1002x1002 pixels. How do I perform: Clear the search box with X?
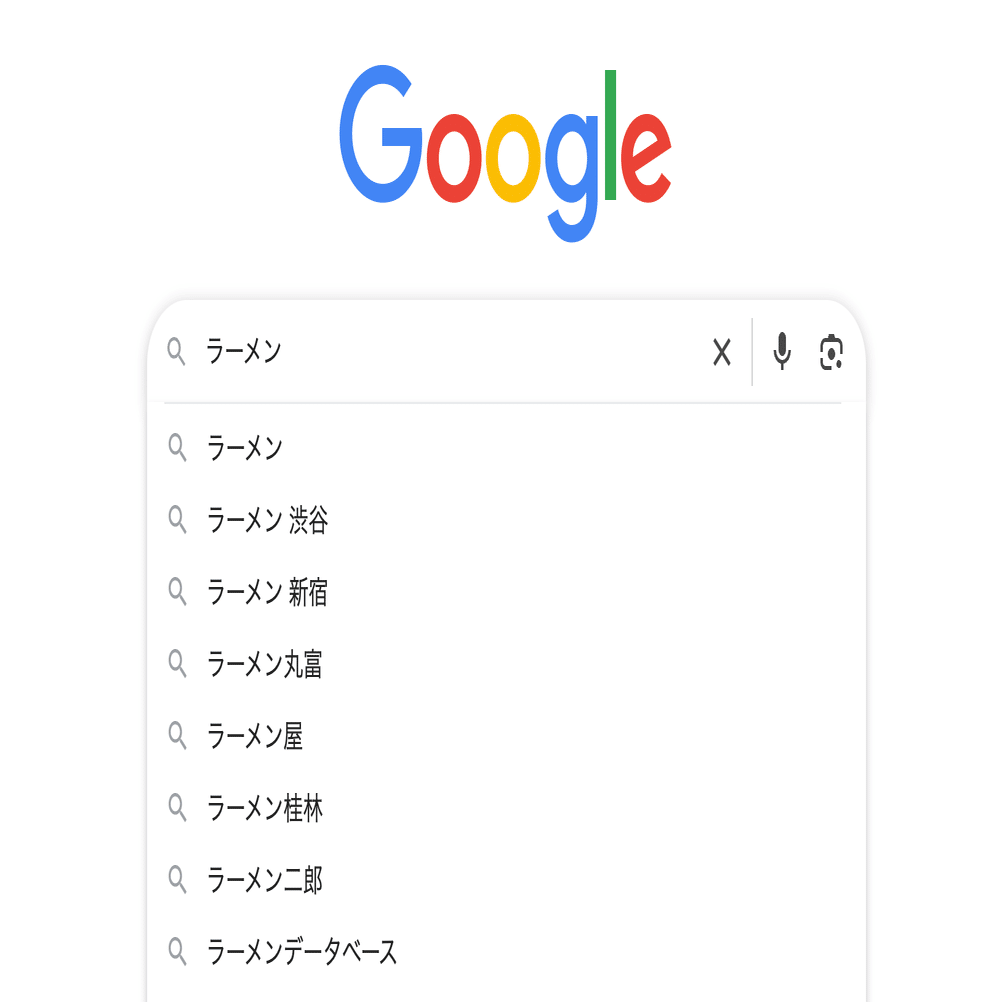tap(722, 352)
